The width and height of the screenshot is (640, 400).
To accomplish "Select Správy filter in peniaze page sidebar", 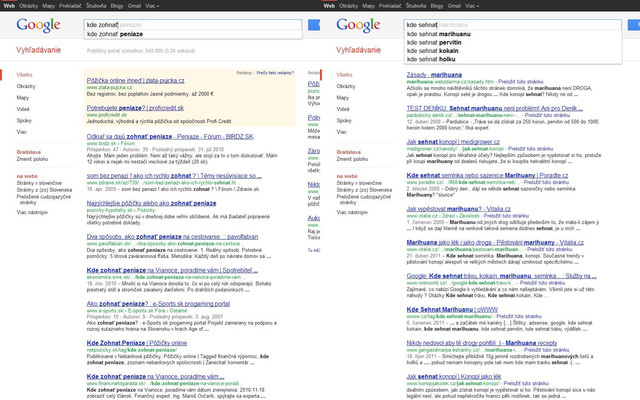I will tap(24, 120).
